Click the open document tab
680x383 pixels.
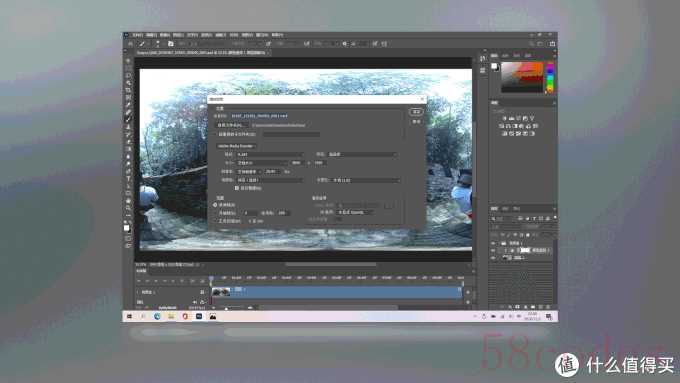pos(202,53)
